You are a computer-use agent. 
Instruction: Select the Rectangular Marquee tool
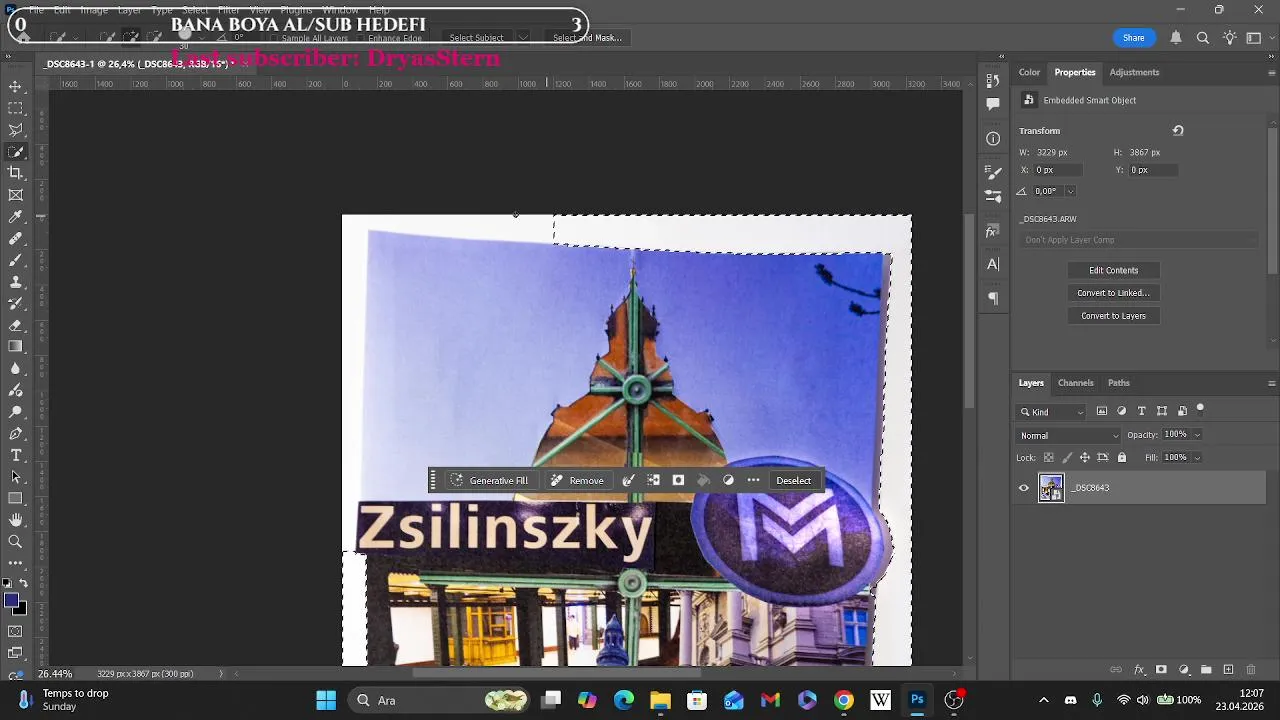coord(15,108)
